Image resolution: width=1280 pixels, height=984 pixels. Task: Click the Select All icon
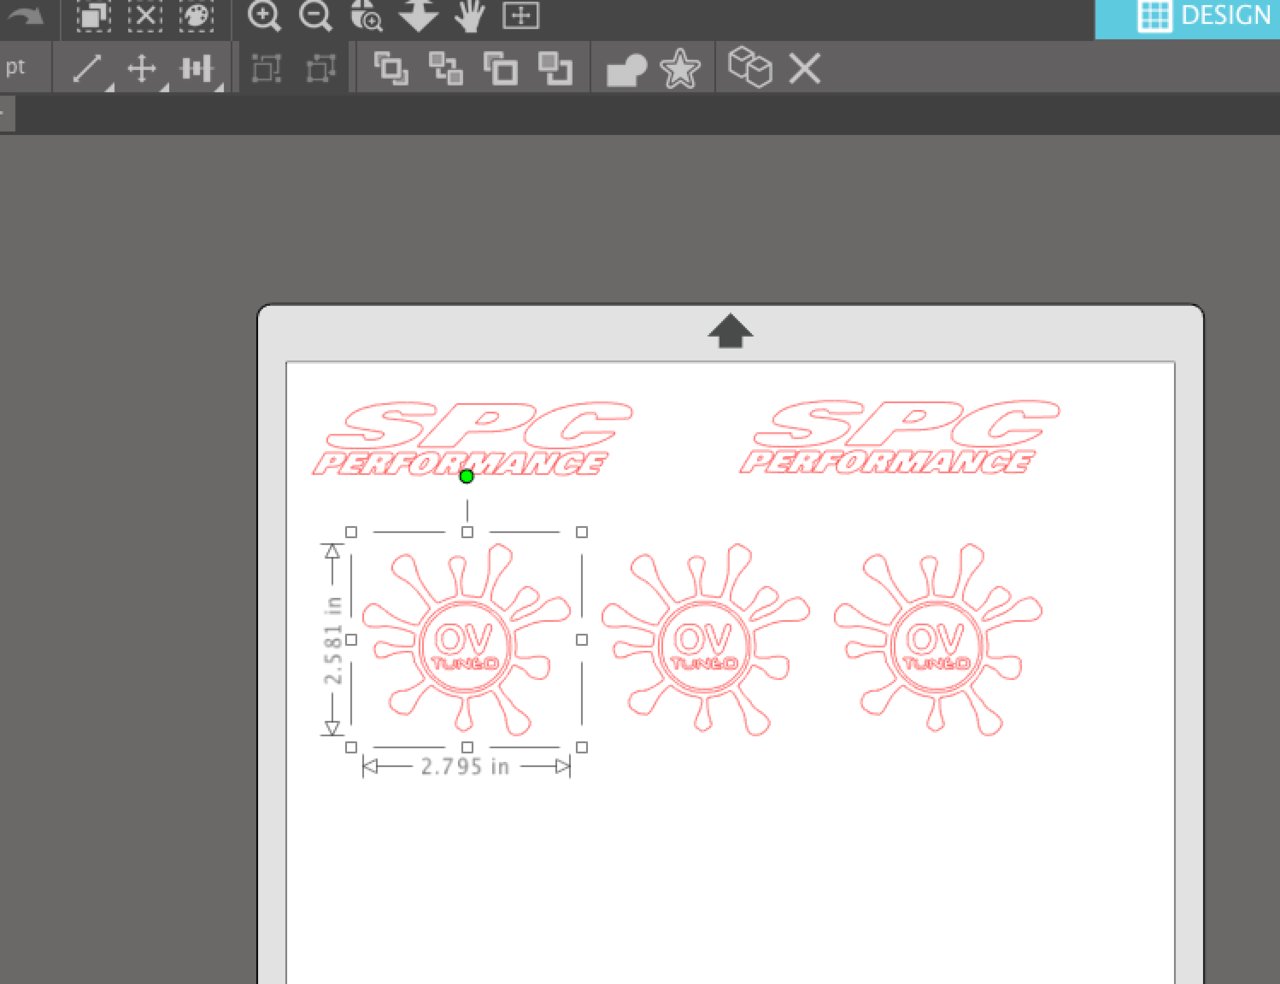(x=94, y=15)
